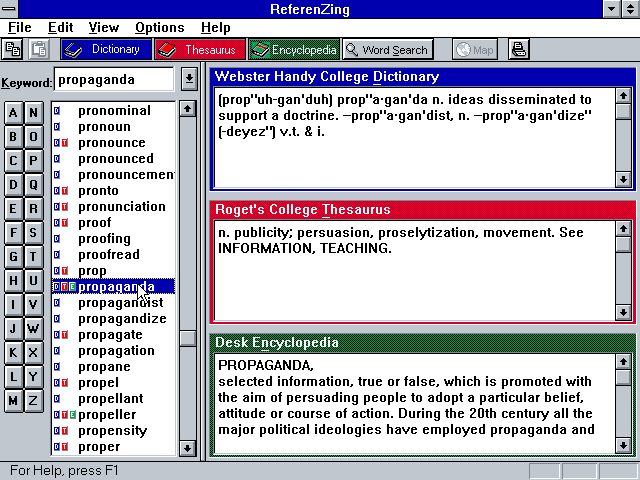The height and width of the screenshot is (480, 640).
Task: Click the Keyword input field
Action: [114, 80]
